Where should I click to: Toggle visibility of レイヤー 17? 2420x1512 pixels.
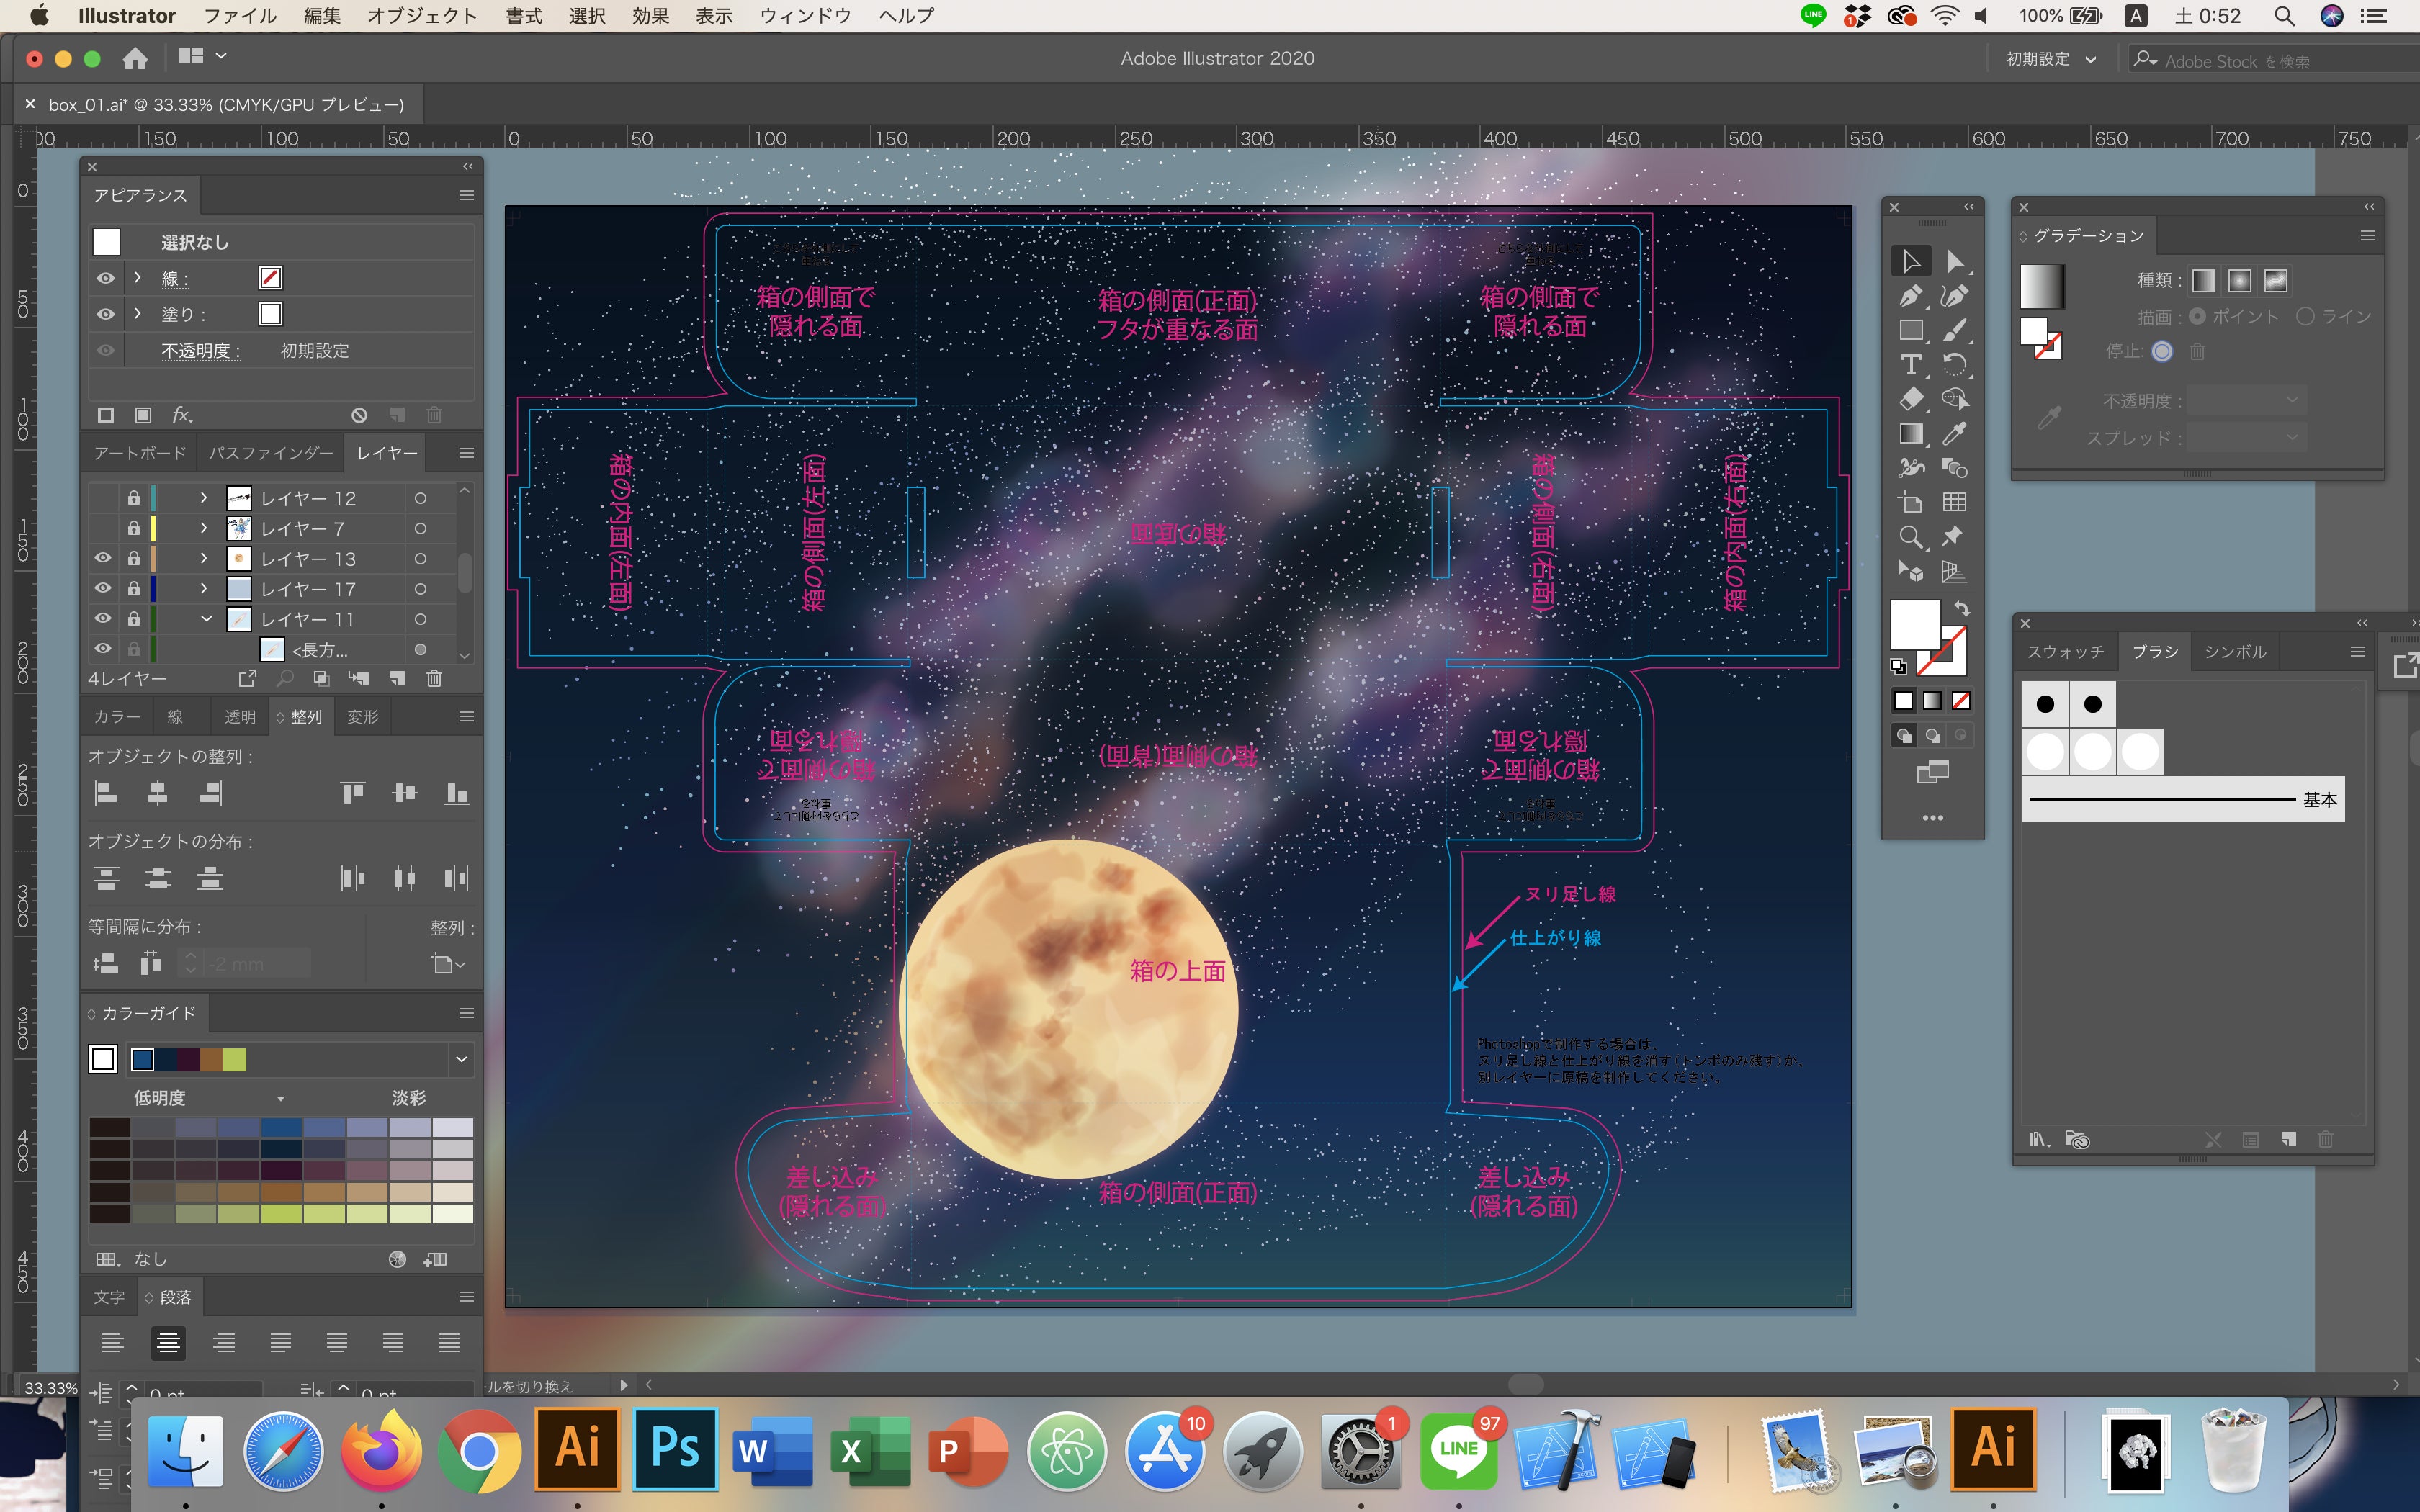click(103, 588)
